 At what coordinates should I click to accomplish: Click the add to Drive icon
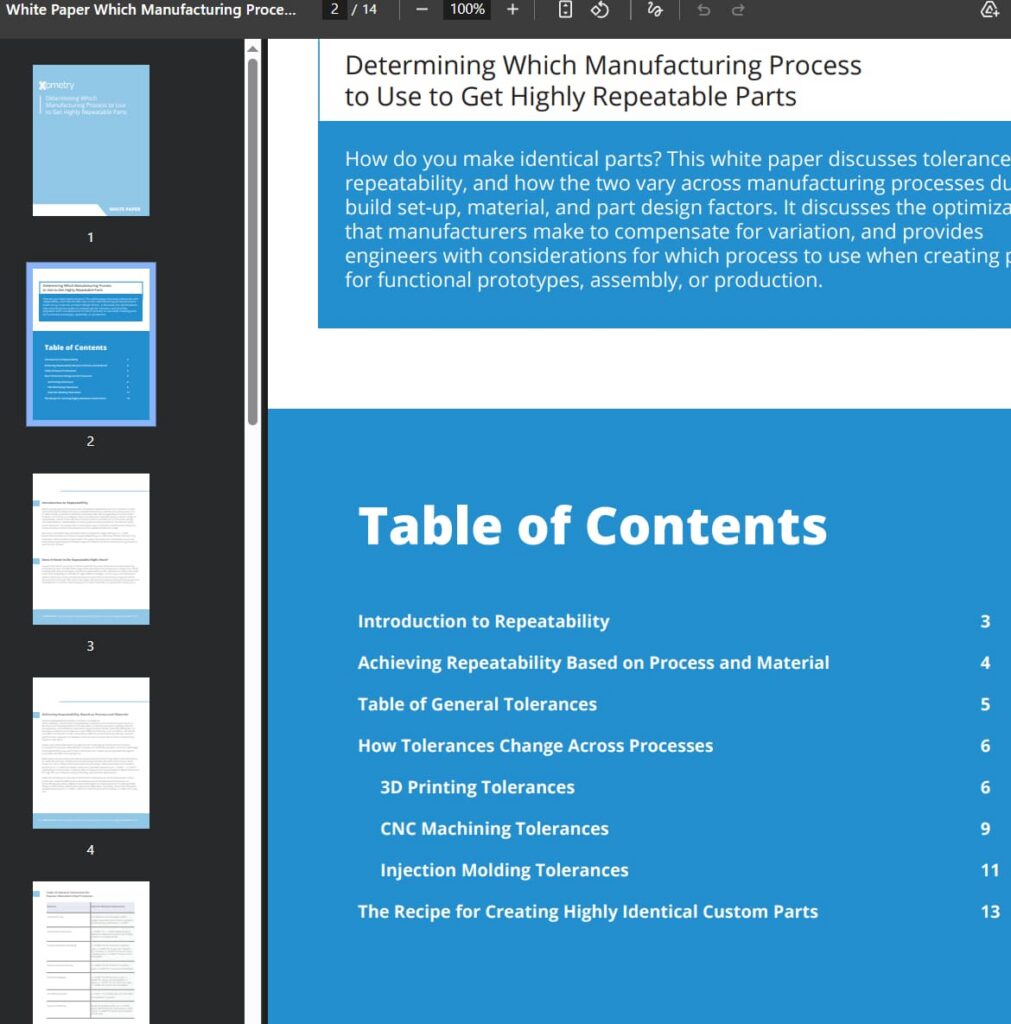click(x=990, y=10)
